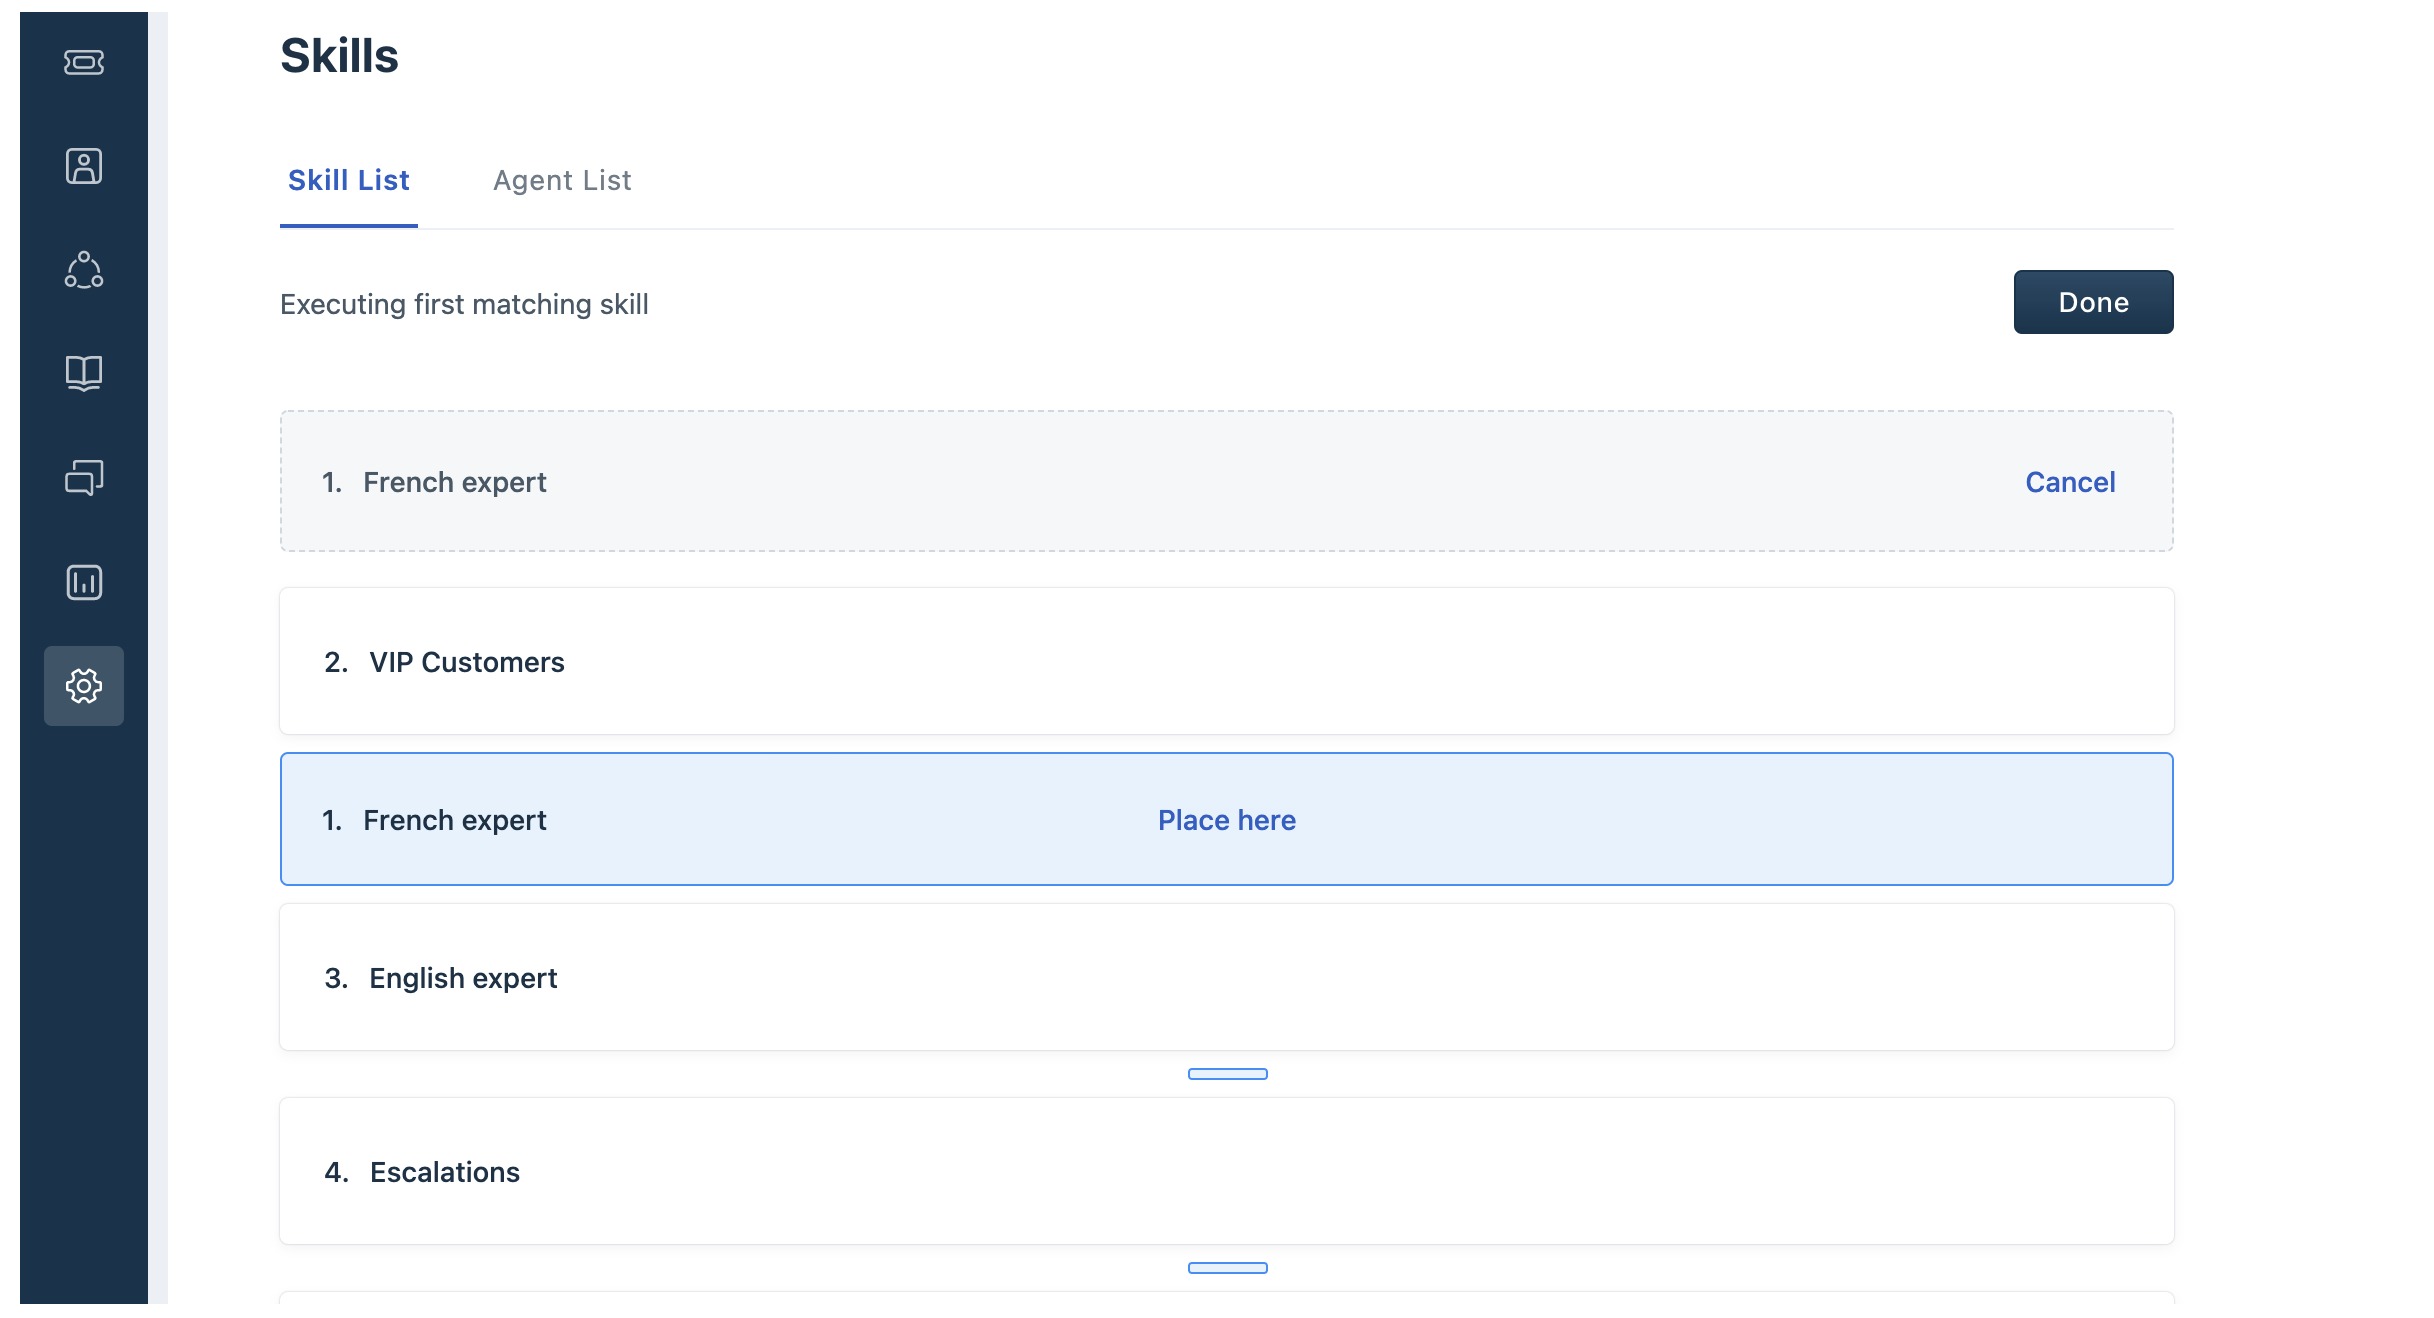This screenshot has height=1318, width=2434.
Task: Click drop marker below Escalations
Action: tap(1227, 1268)
